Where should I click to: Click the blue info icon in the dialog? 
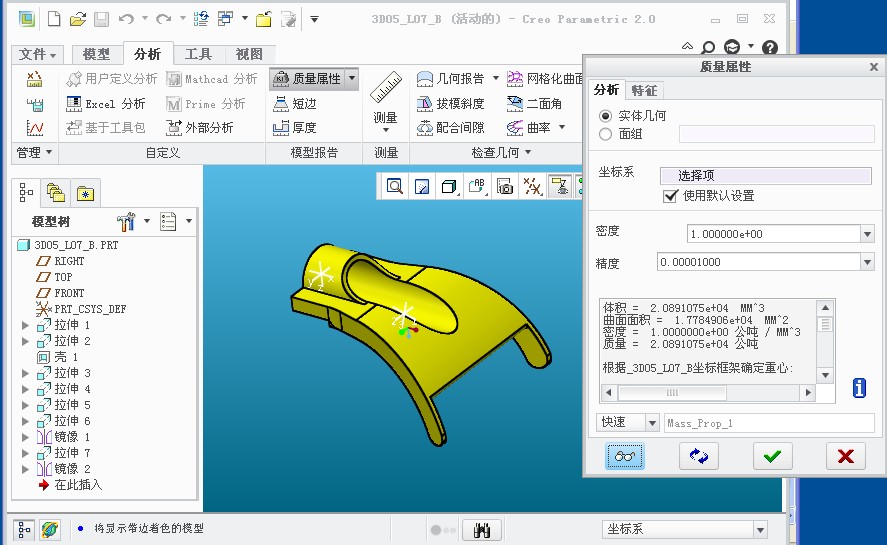(859, 388)
